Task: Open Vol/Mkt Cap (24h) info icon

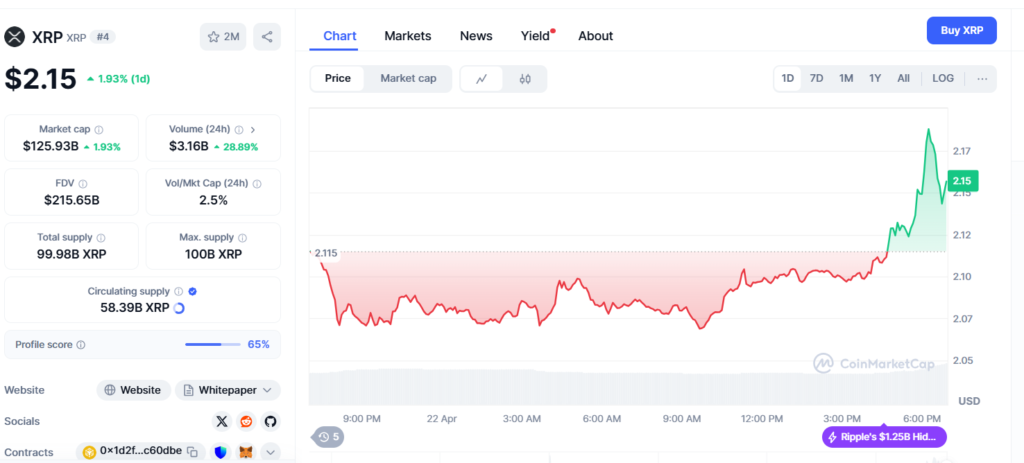Action: pyautogui.click(x=257, y=184)
